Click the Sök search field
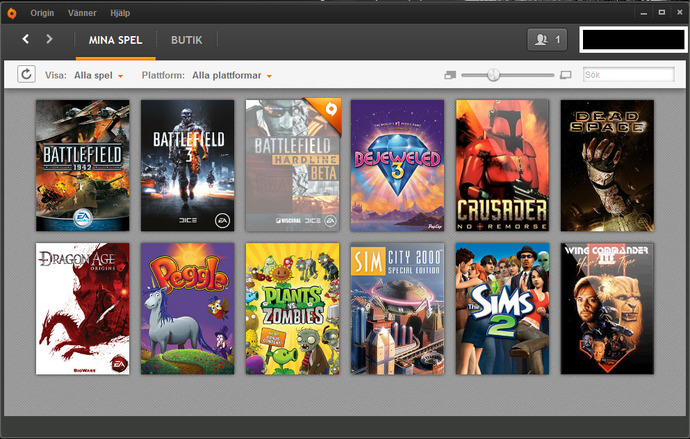This screenshot has width=690, height=439. (628, 75)
